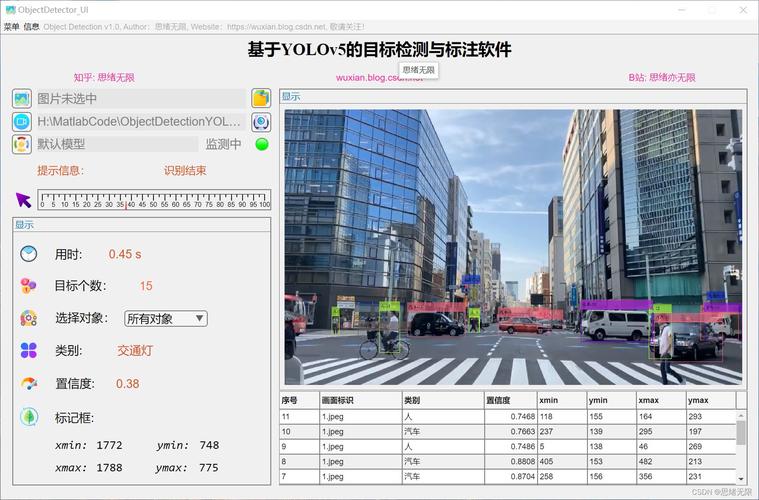This screenshot has height=500, width=759.
Task: Click the green 监测中 status light
Action: pyautogui.click(x=262, y=144)
